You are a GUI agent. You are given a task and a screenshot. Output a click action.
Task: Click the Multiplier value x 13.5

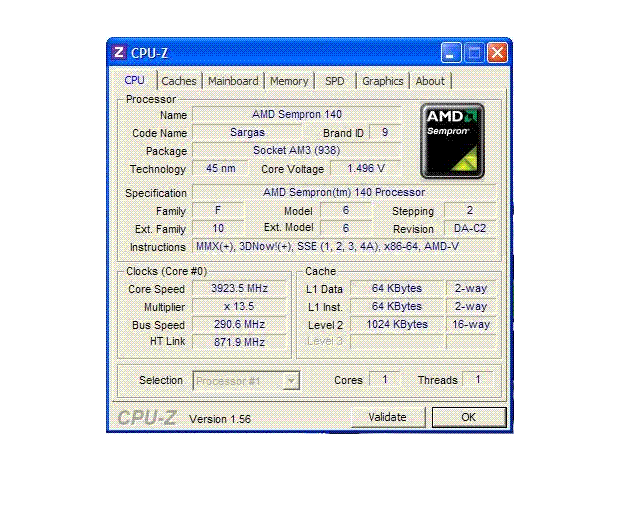pos(239,306)
